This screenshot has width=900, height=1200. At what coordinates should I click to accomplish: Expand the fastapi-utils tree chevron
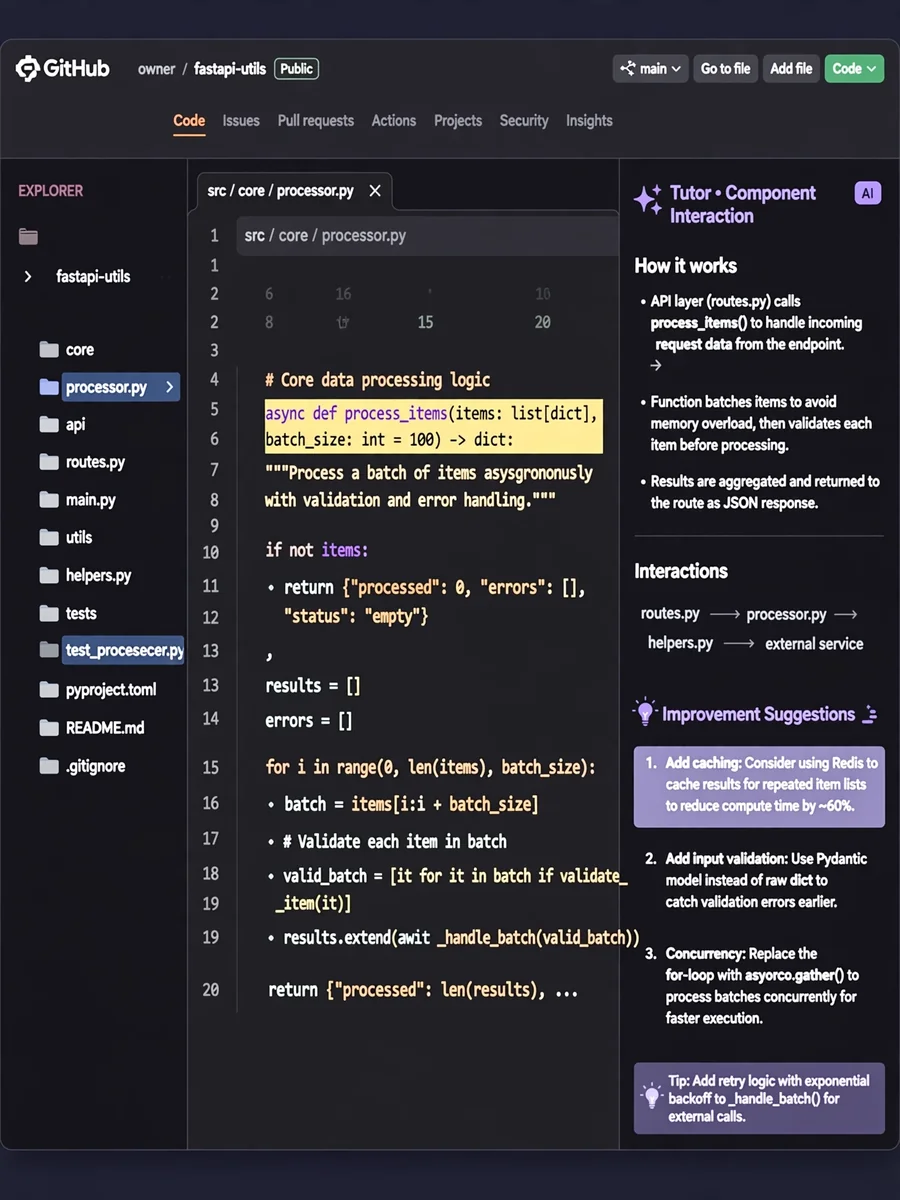[28, 276]
